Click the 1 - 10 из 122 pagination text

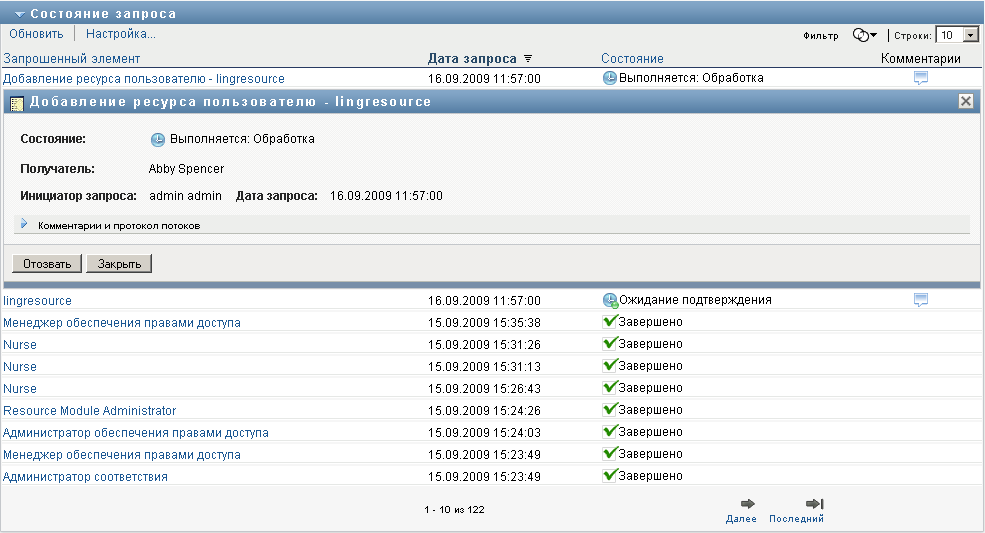tap(454, 510)
